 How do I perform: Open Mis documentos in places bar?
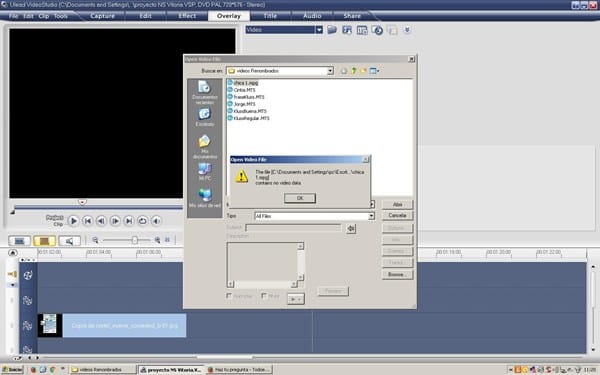[x=204, y=147]
